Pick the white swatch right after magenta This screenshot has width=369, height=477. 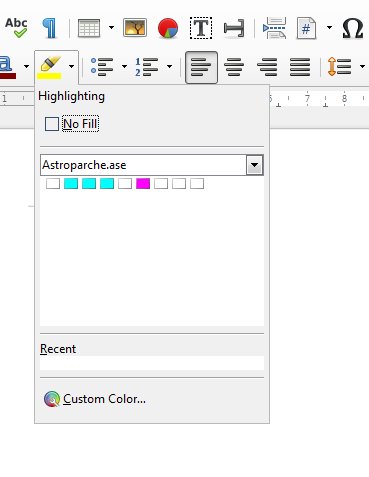point(161,184)
